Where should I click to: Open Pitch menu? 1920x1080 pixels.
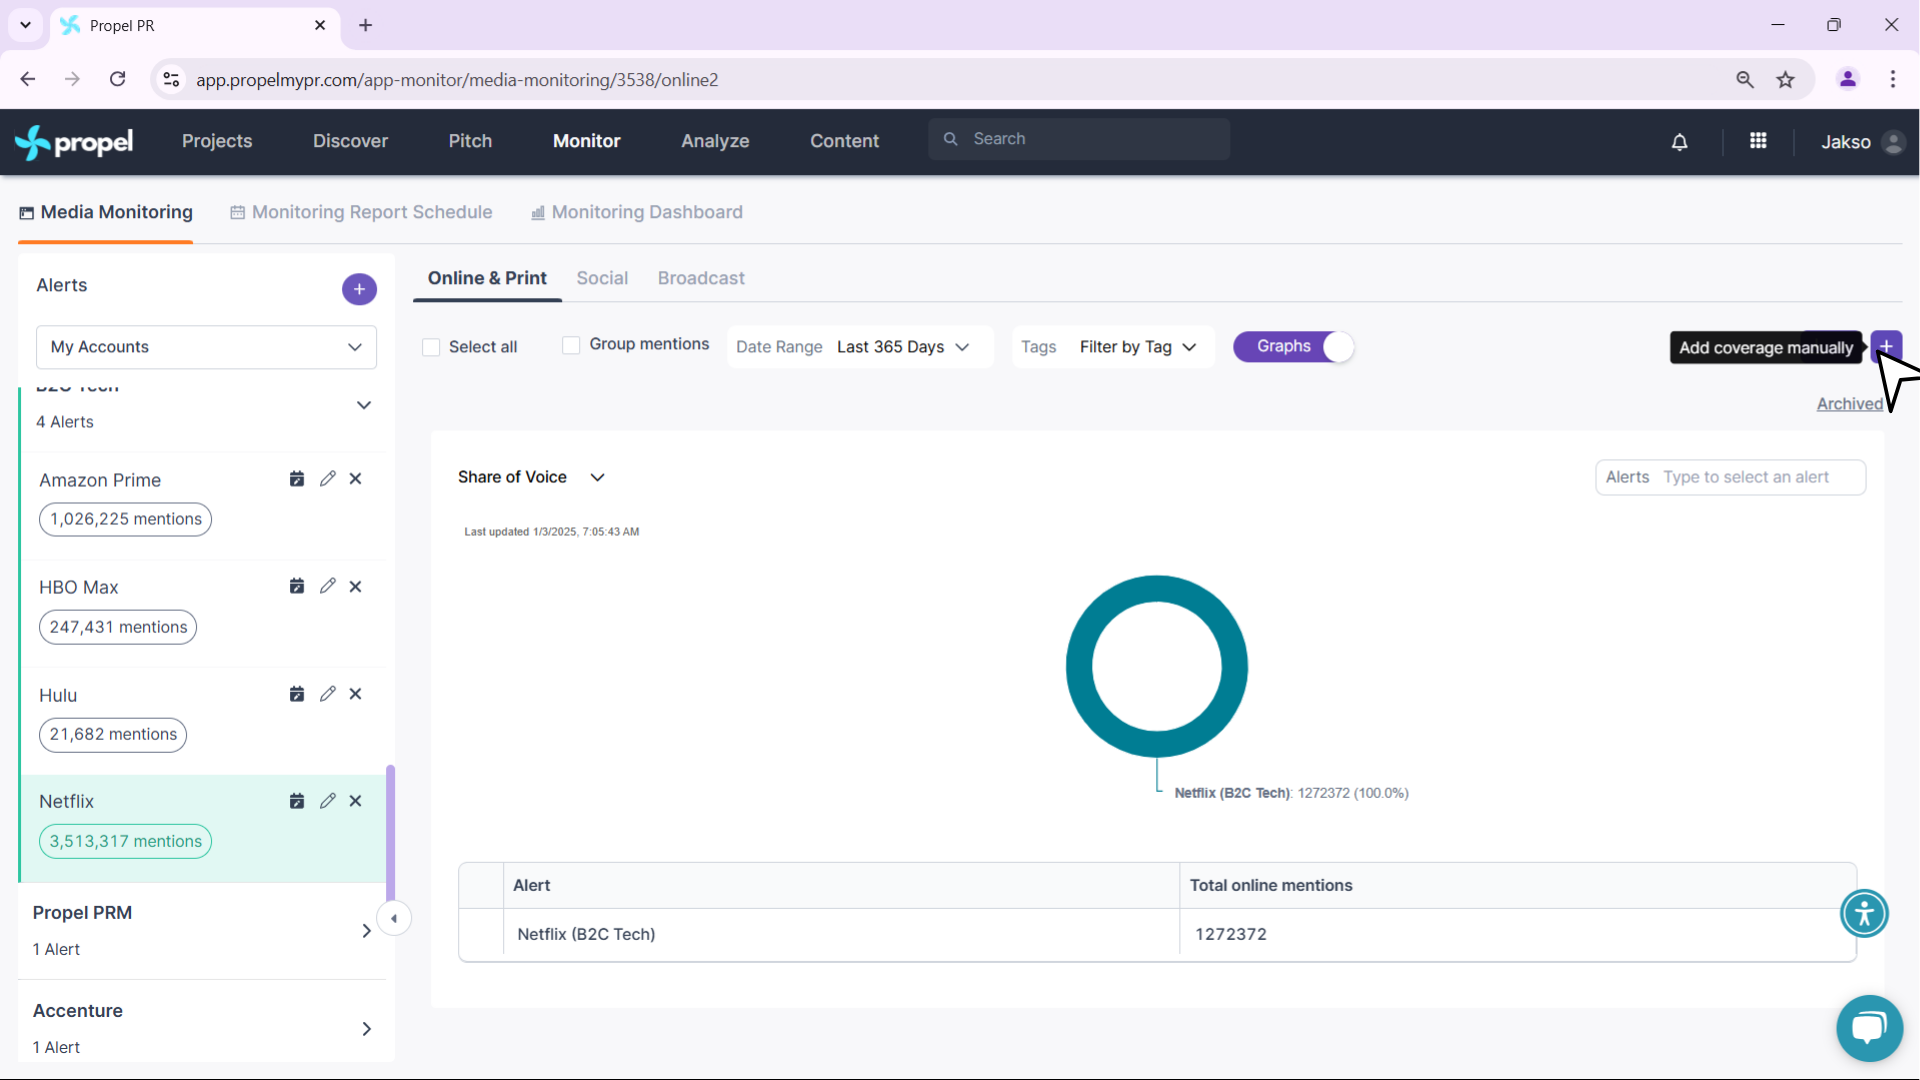pyautogui.click(x=470, y=141)
